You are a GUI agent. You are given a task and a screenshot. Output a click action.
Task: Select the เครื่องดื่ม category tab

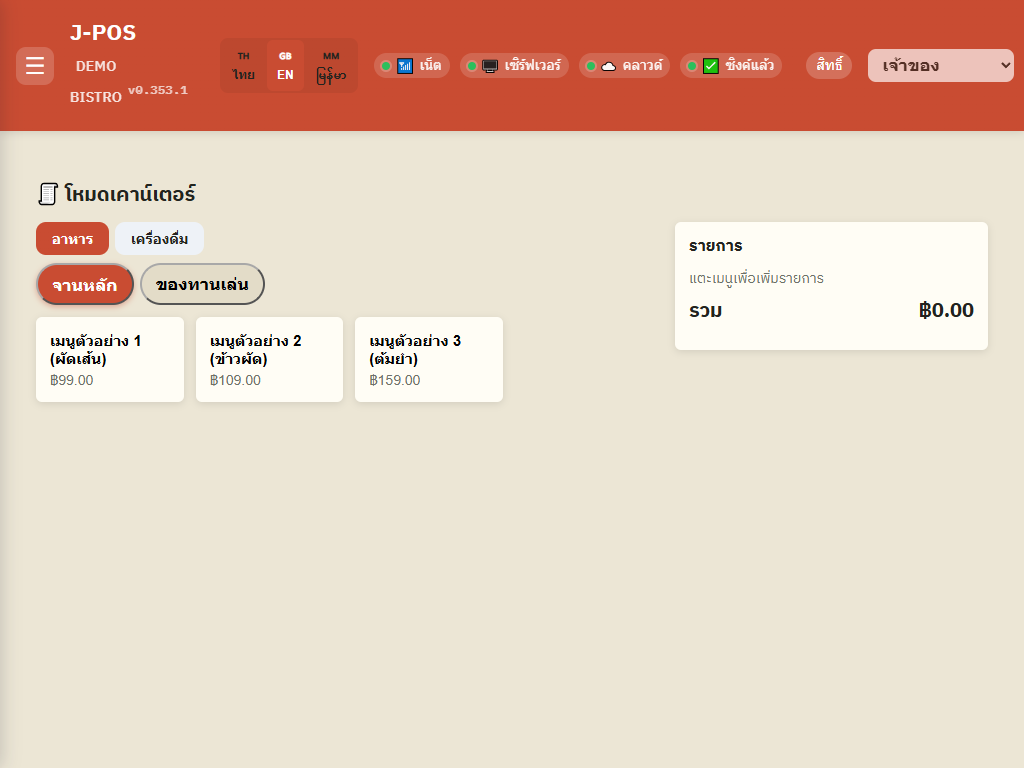click(159, 238)
